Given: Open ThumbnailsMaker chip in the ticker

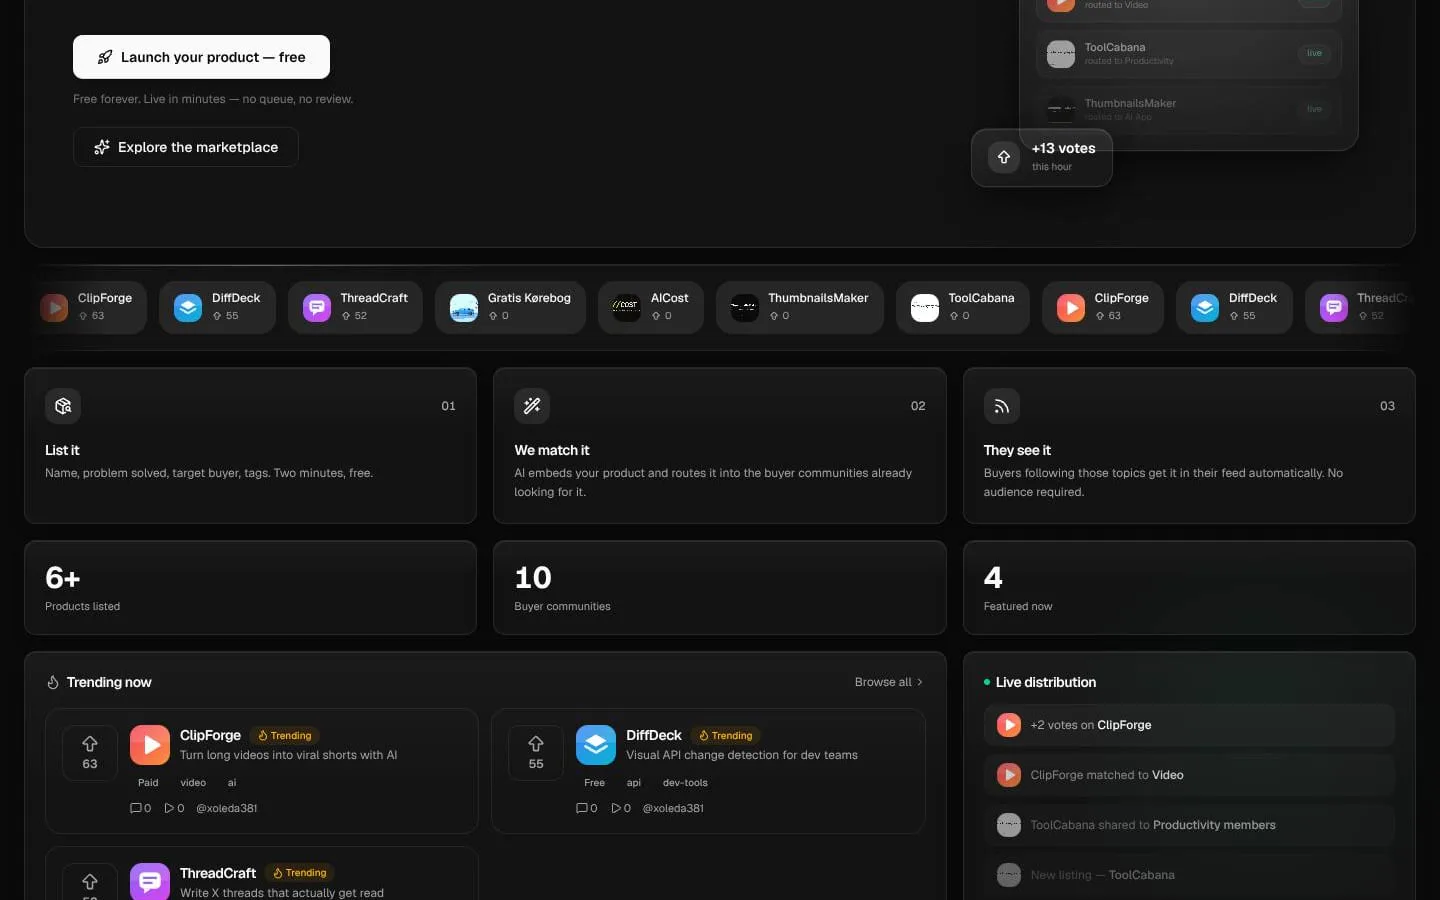Looking at the screenshot, I should pos(800,307).
